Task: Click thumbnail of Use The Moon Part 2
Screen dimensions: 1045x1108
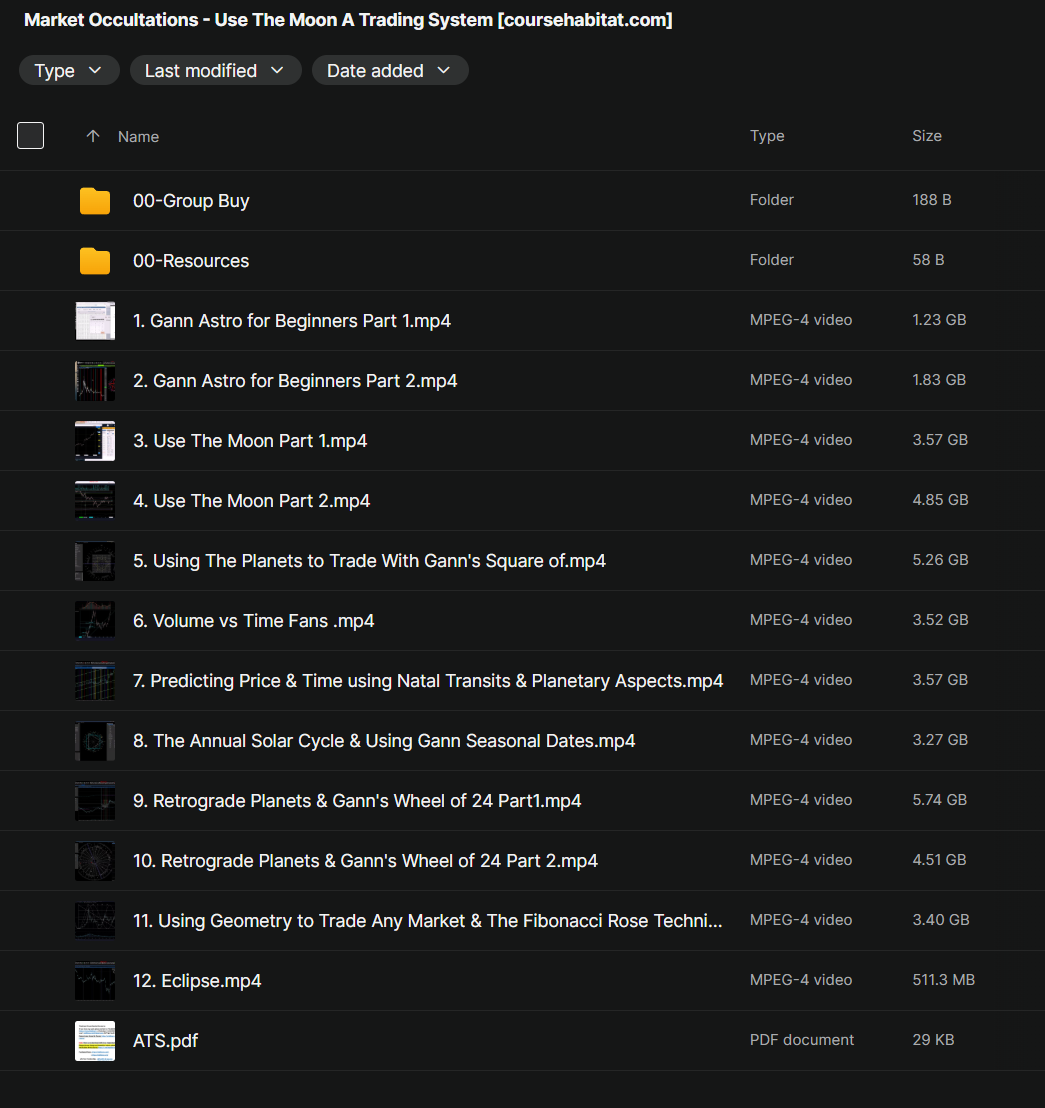Action: [x=95, y=501]
